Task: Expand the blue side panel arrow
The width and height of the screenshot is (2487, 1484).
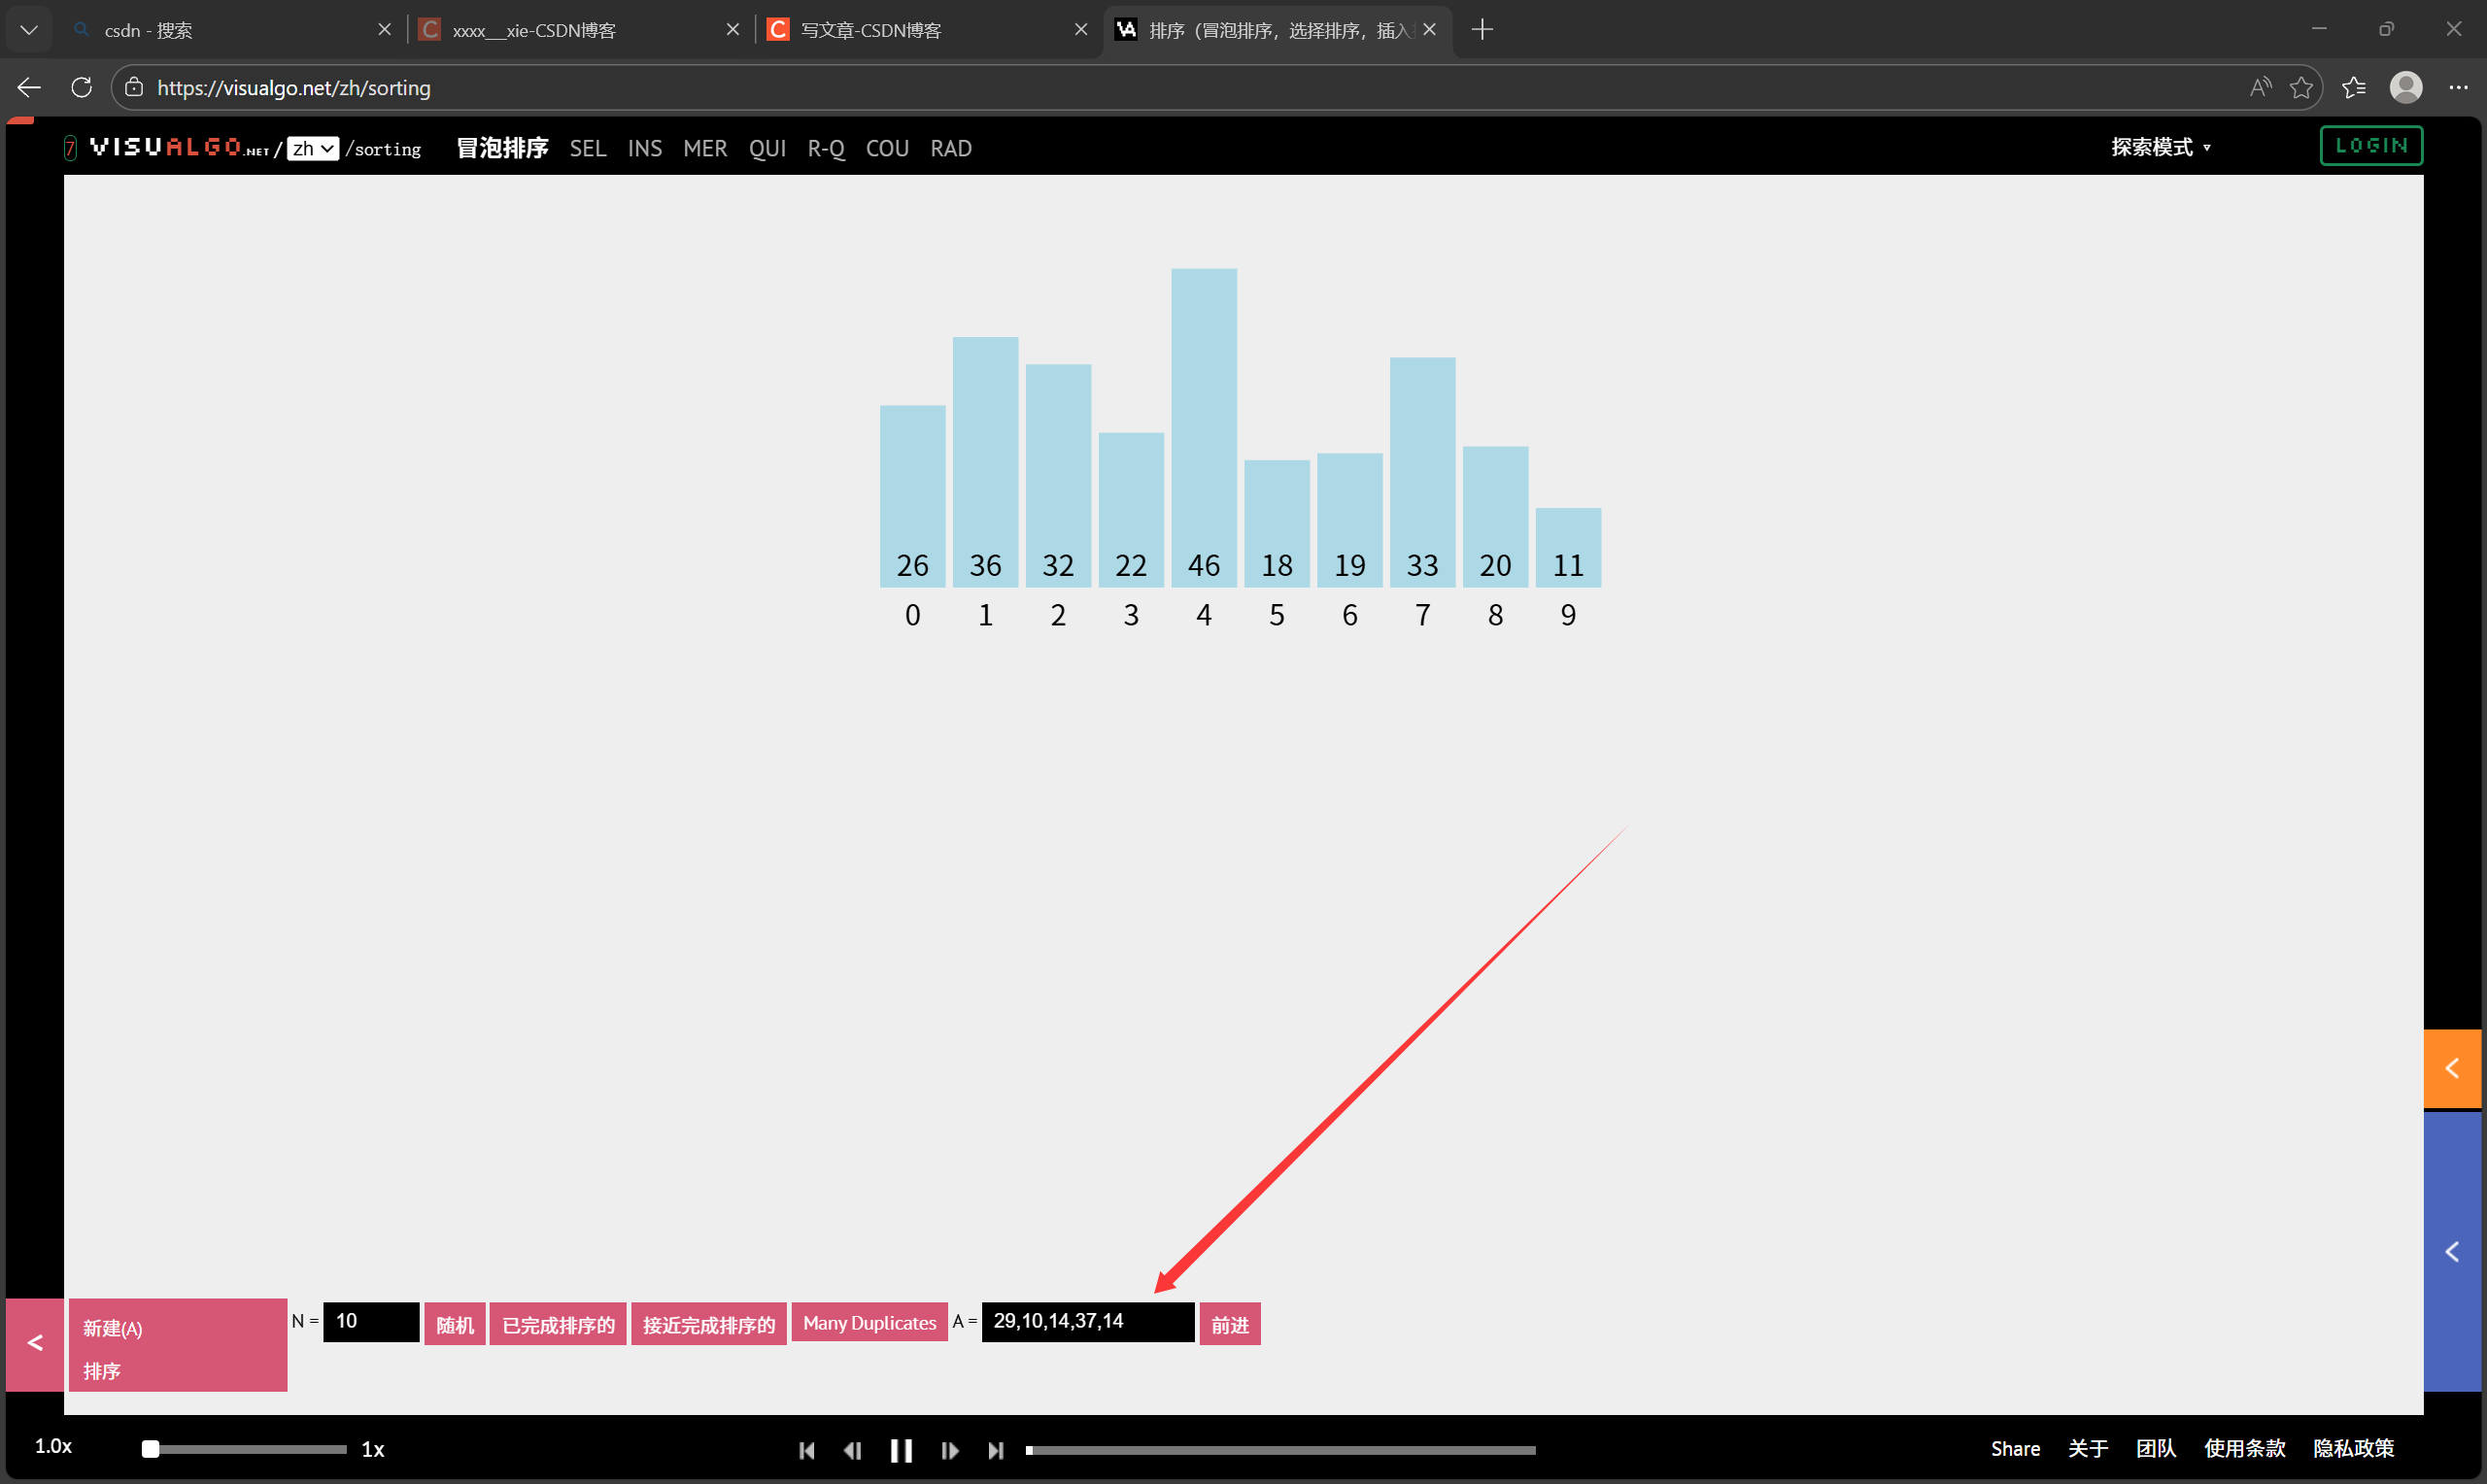Action: 2453,1251
